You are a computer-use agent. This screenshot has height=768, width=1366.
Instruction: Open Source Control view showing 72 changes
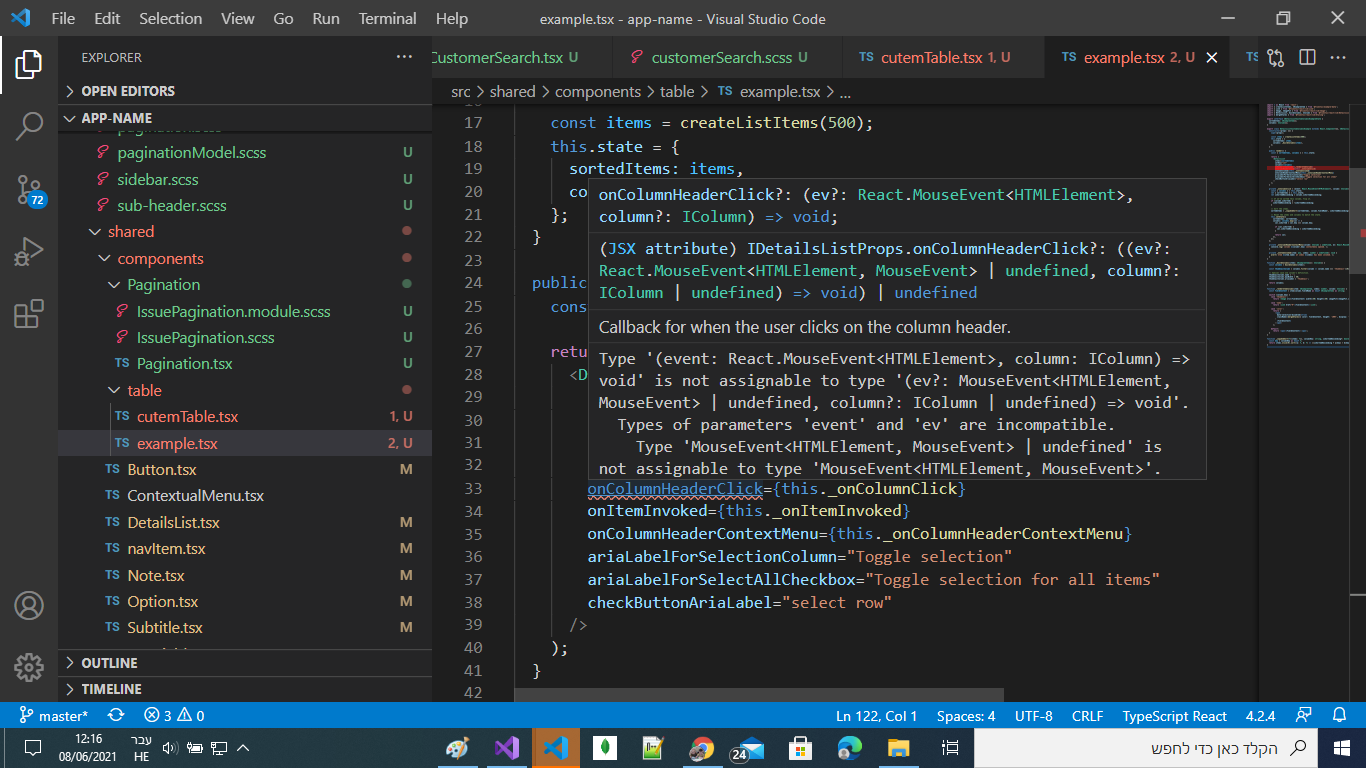(x=25, y=190)
